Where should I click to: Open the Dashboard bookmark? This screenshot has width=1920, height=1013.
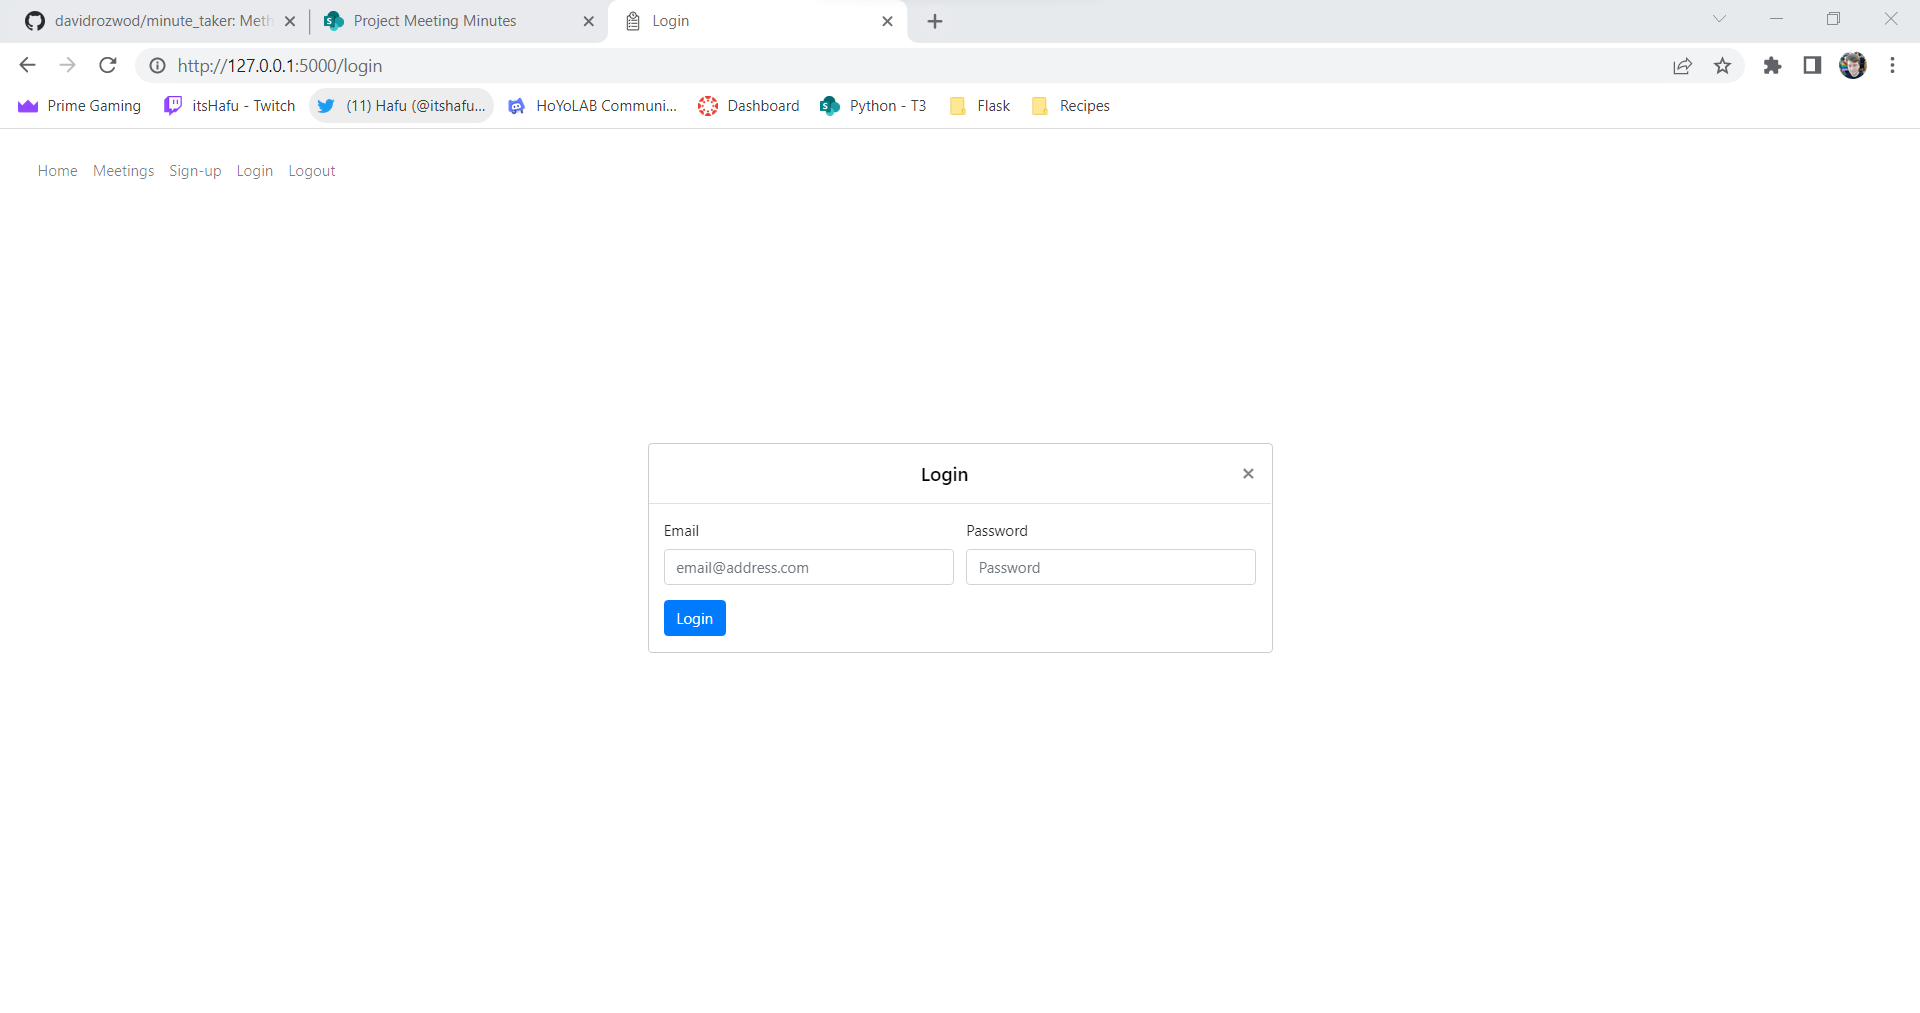tap(748, 105)
